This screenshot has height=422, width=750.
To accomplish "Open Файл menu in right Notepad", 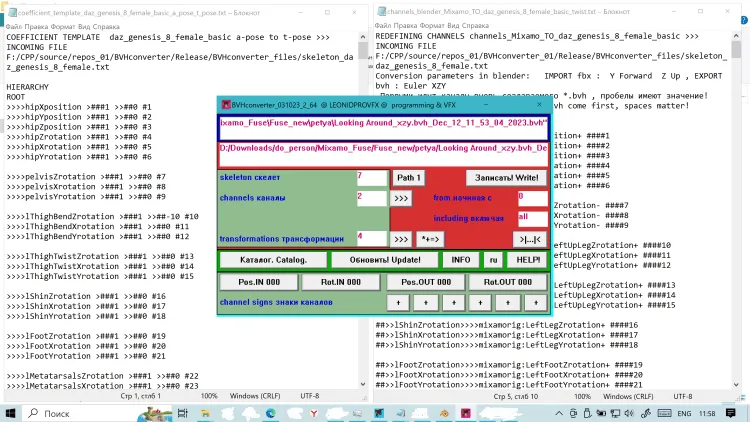I will pyautogui.click(x=383, y=25).
